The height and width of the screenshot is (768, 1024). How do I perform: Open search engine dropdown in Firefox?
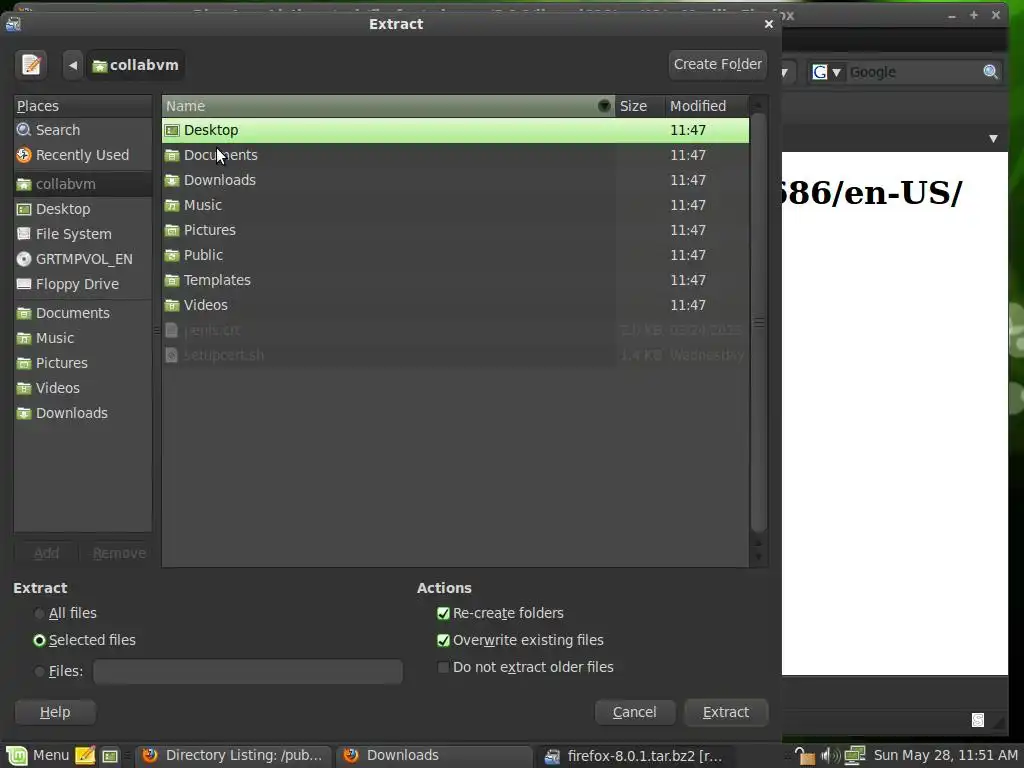(827, 72)
